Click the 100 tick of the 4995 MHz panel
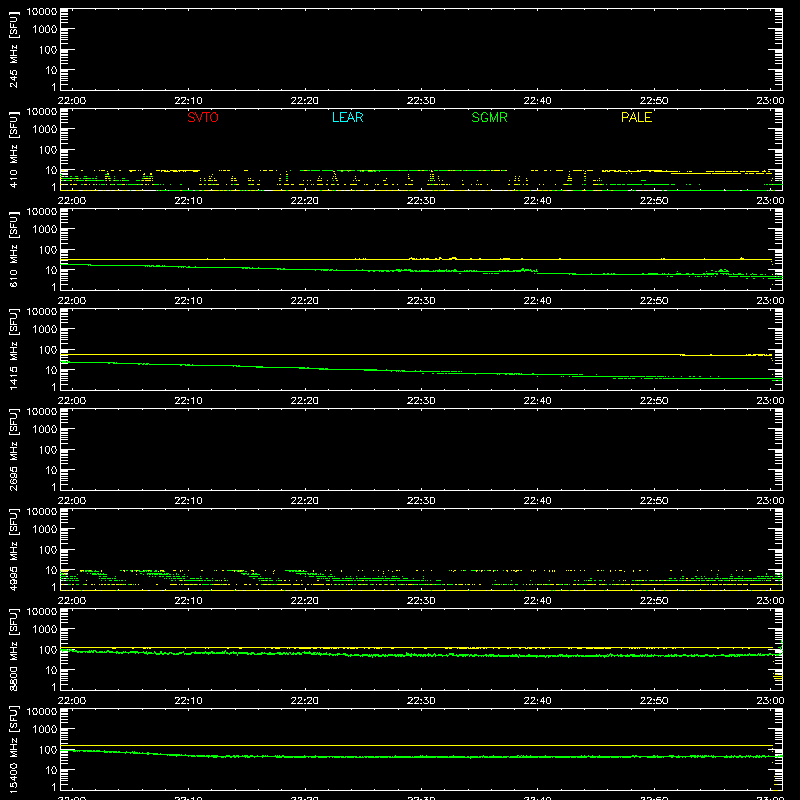The image size is (800, 800). tap(48, 550)
